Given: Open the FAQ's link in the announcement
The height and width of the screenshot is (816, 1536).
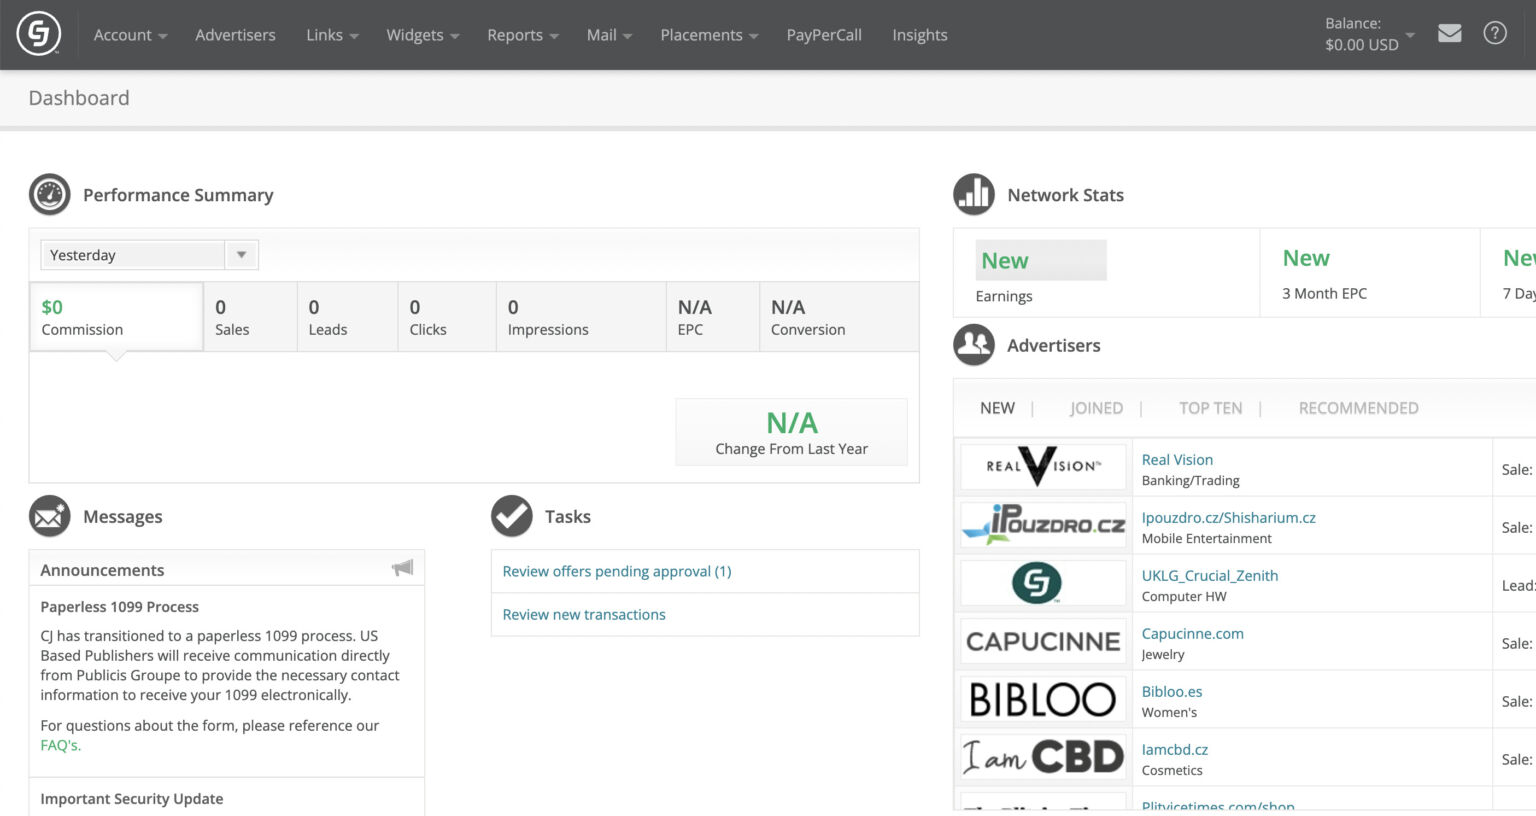Looking at the screenshot, I should 59,745.
